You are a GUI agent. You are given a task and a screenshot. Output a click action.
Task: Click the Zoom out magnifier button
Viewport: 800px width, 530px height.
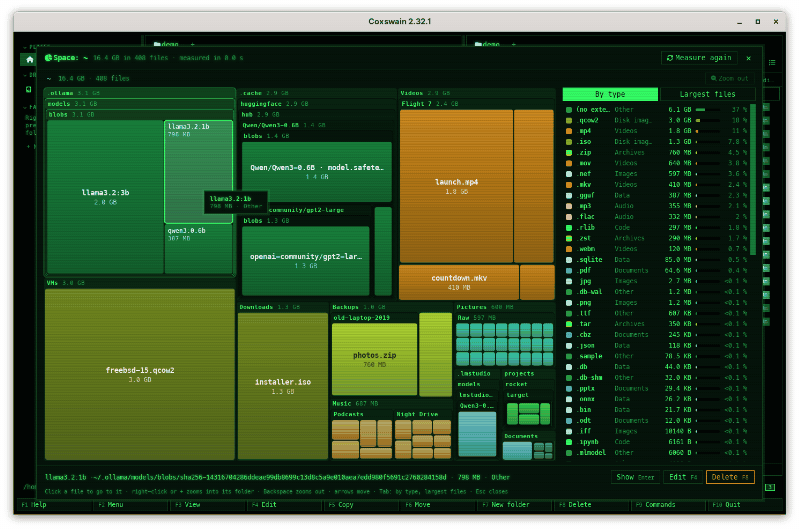coord(730,79)
